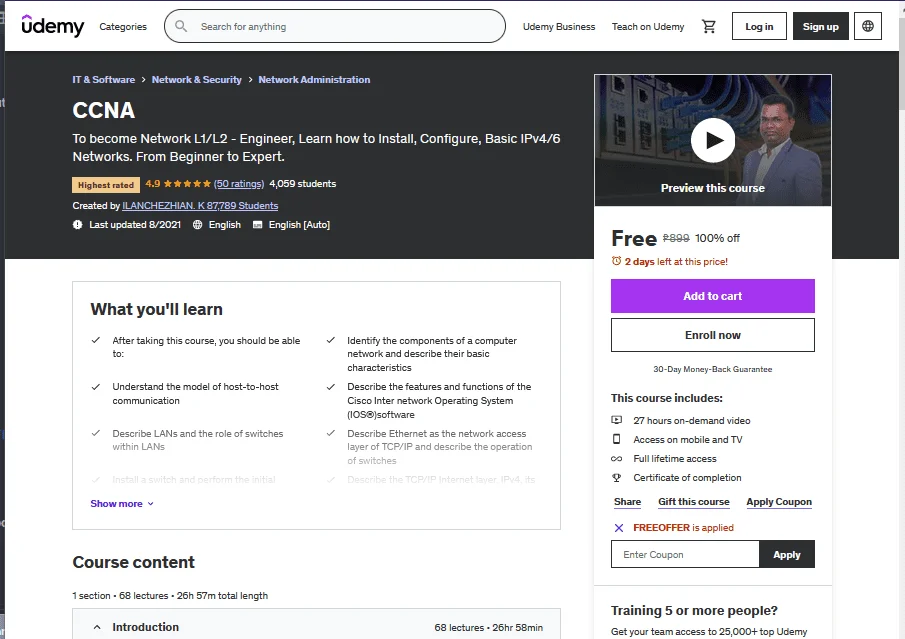Click the Enroll now button
The image size is (905, 639).
pos(713,335)
